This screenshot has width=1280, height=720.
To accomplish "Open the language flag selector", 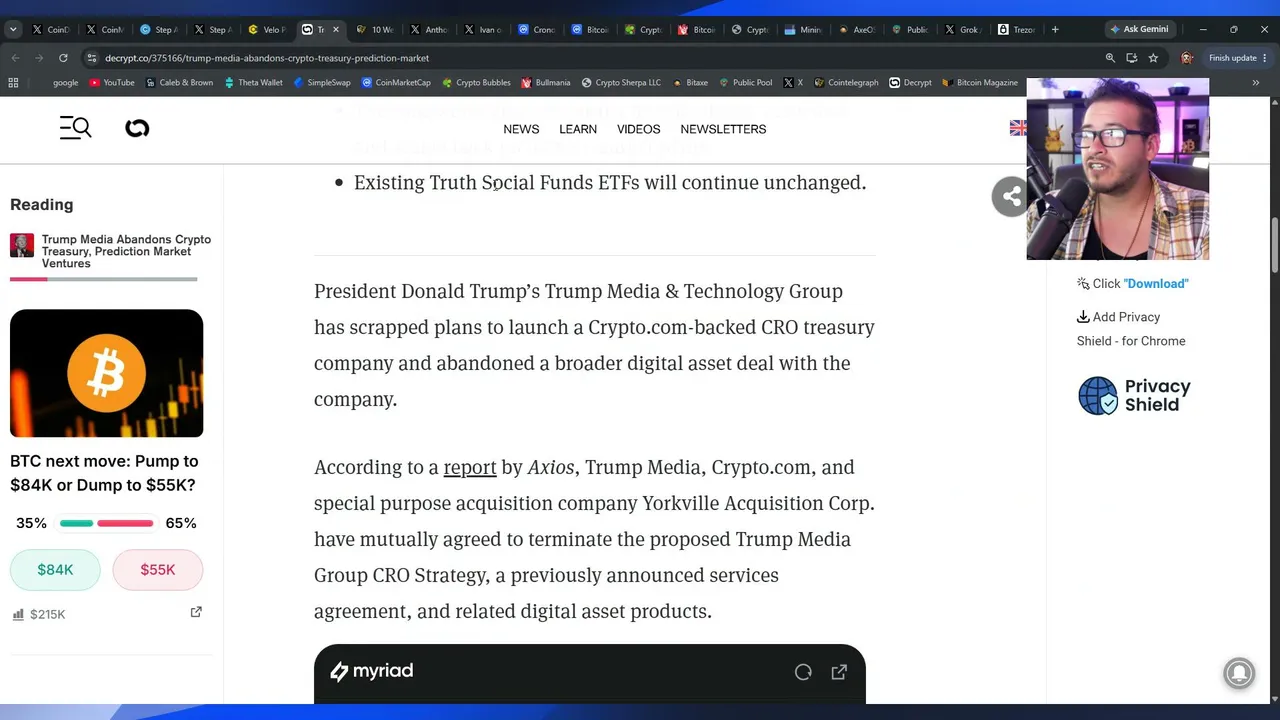I will coord(1018,128).
